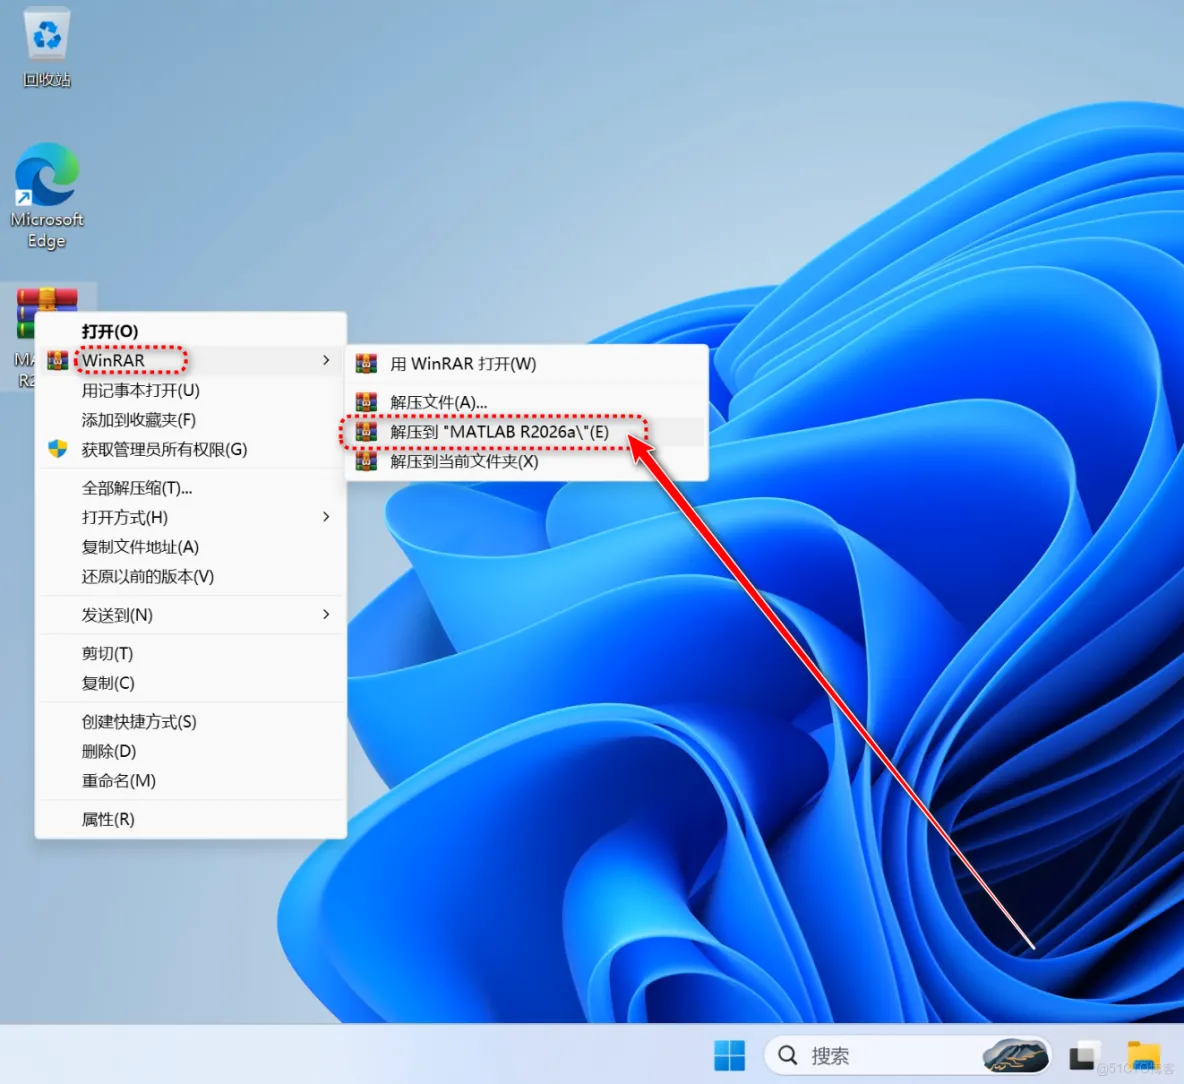Screen dimensions: 1184x1084
Task: Open Task View from the taskbar
Action: pos(1084,1055)
